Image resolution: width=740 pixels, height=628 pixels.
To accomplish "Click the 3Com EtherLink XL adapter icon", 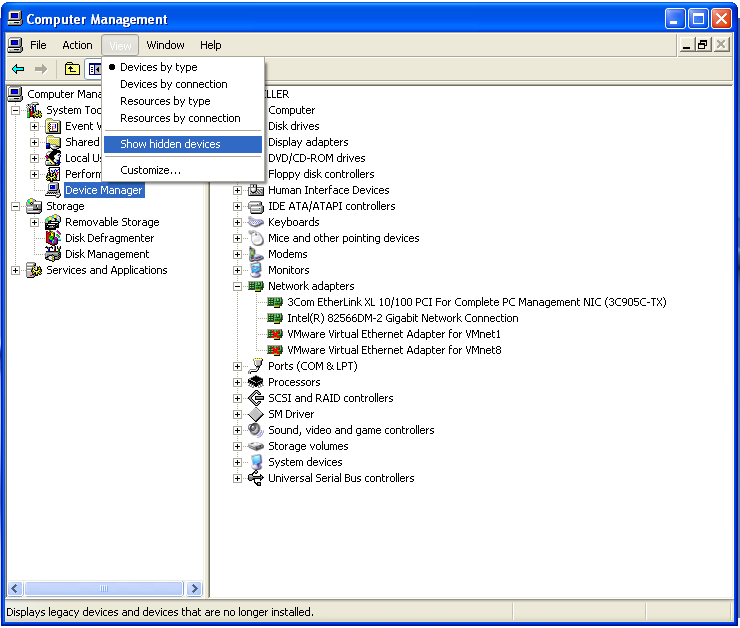I will 275,302.
